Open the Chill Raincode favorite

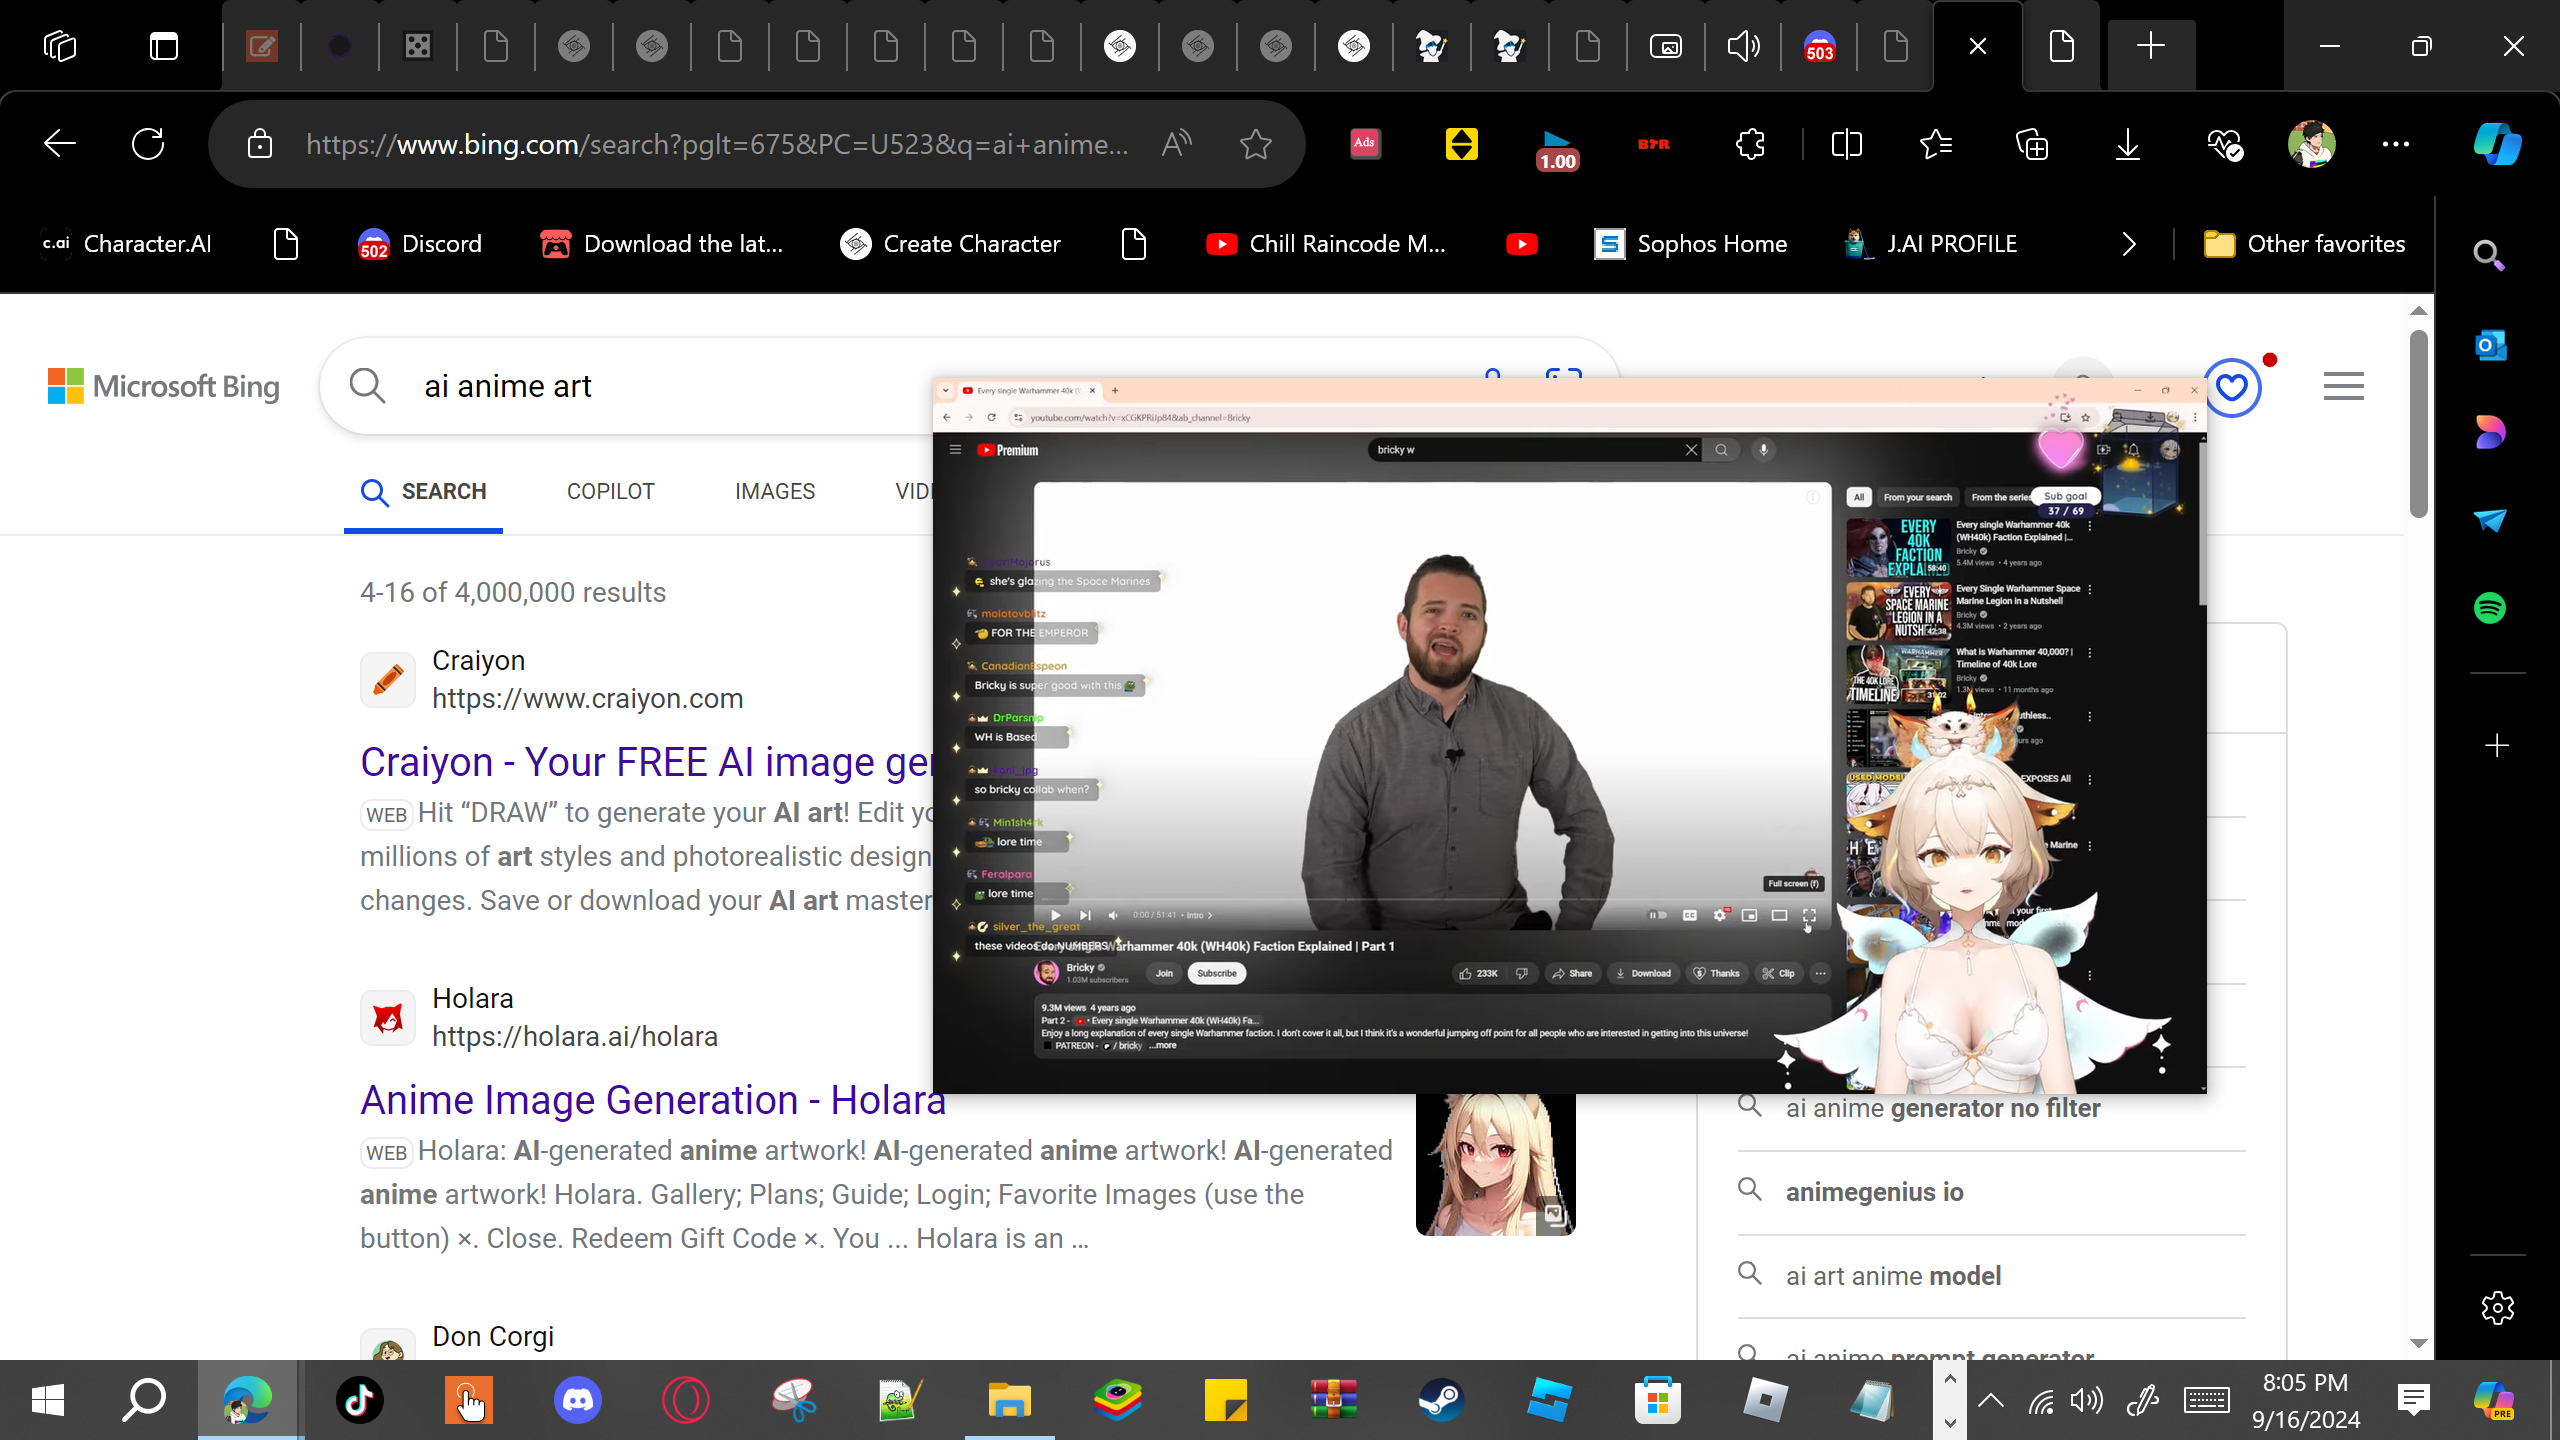pyautogui.click(x=1326, y=244)
